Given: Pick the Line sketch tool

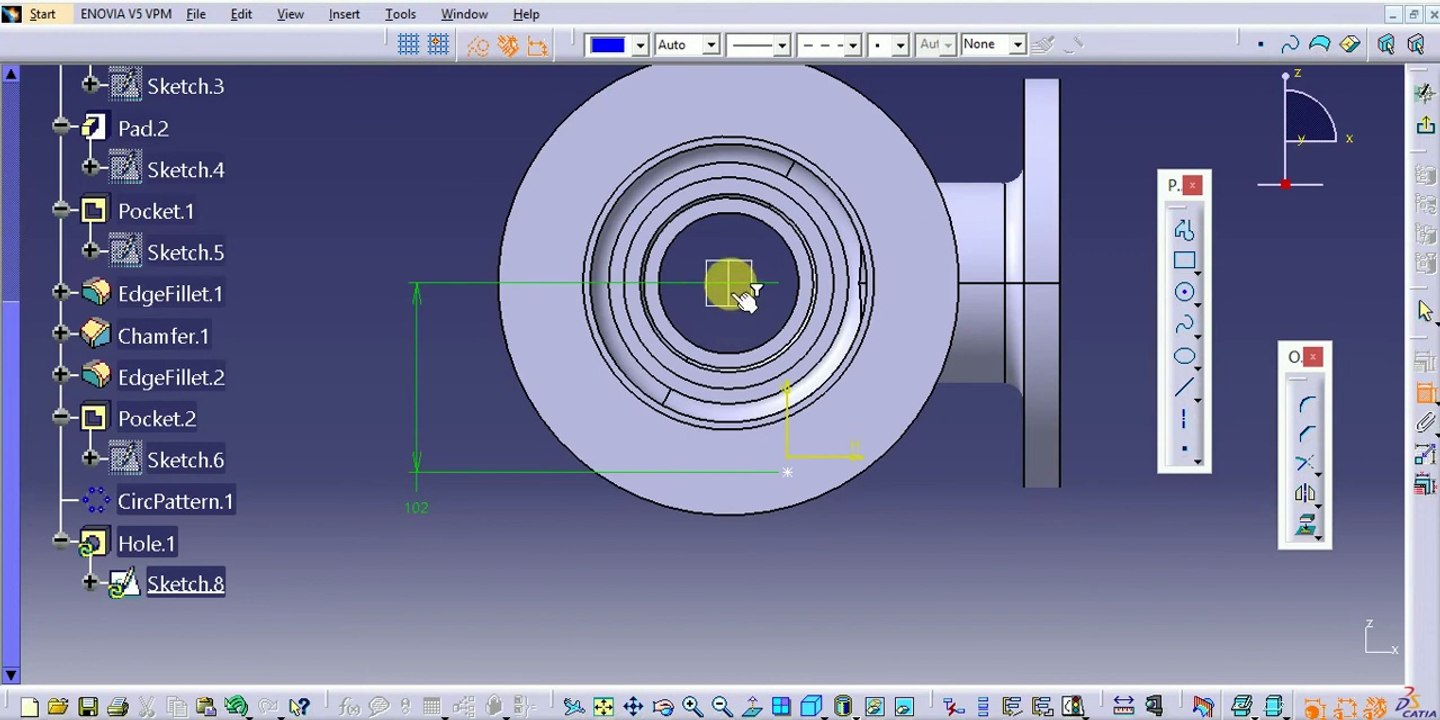Looking at the screenshot, I should point(1184,387).
